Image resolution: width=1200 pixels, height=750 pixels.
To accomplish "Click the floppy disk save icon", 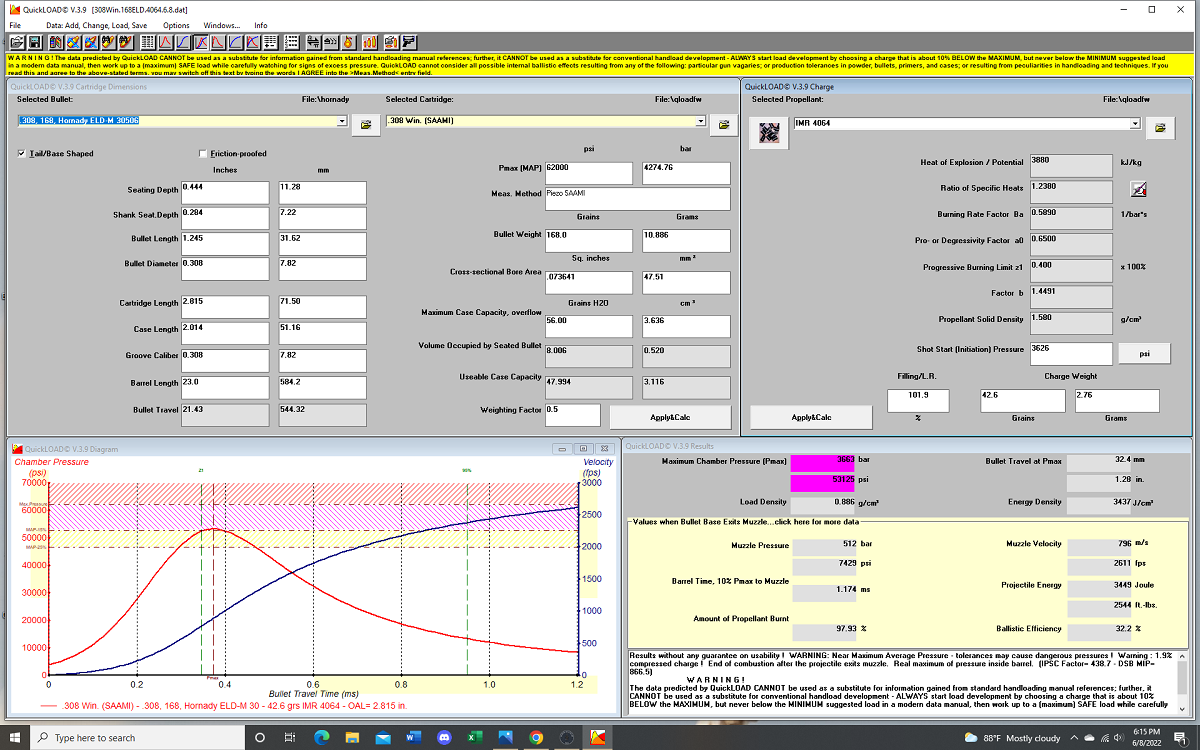I will point(35,42).
